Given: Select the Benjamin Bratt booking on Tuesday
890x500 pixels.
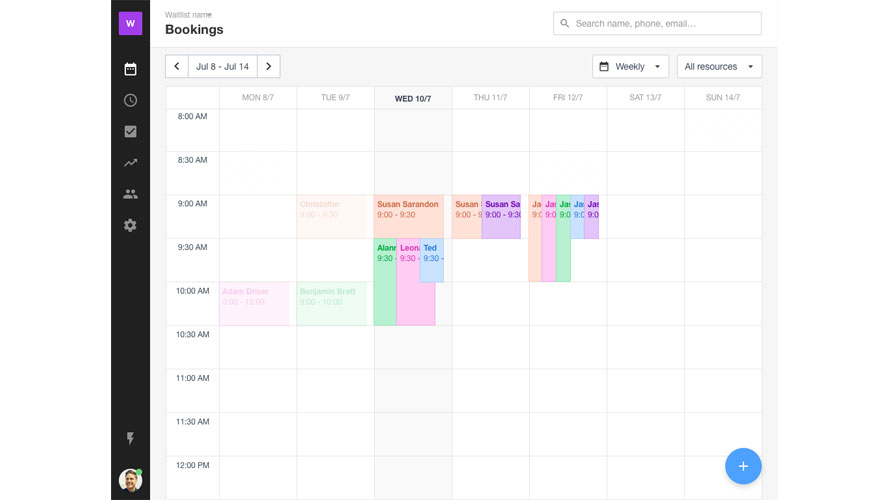Looking at the screenshot, I should click(x=332, y=303).
